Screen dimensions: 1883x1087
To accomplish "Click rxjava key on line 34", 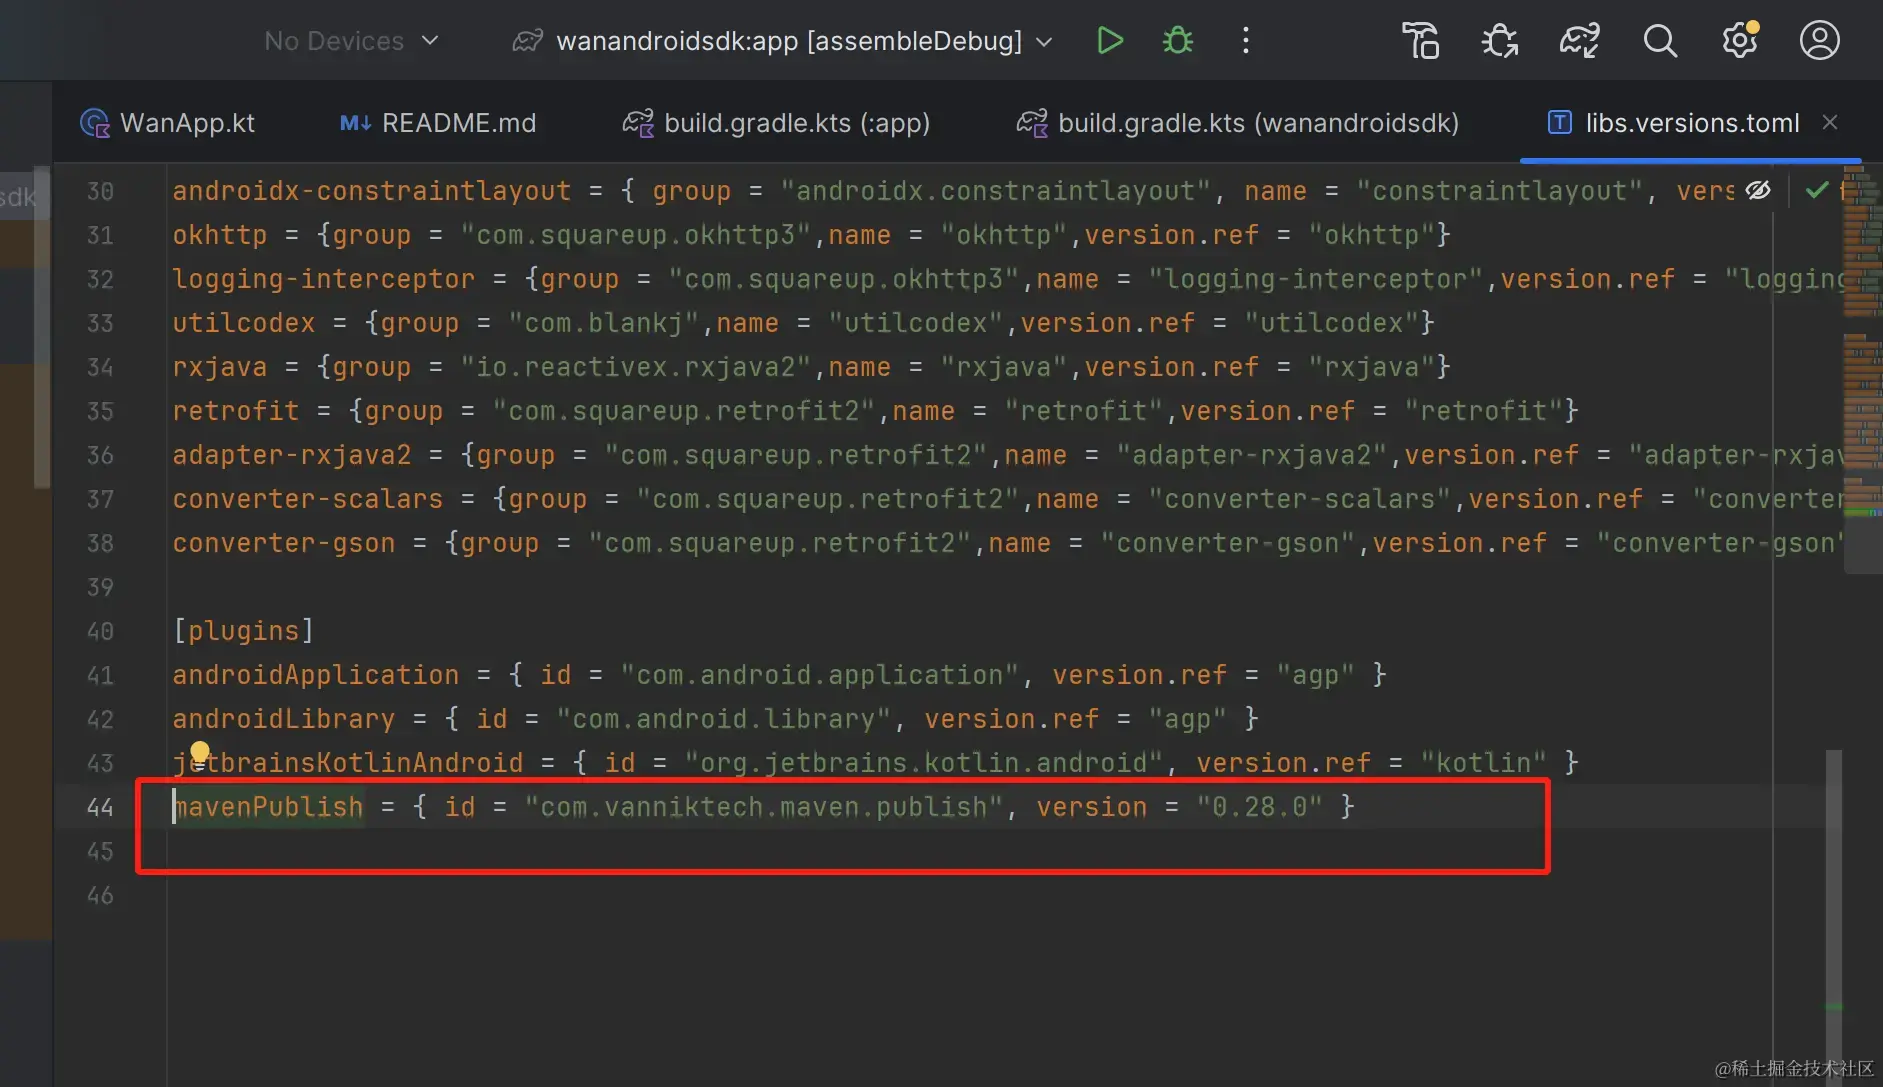I will 220,367.
